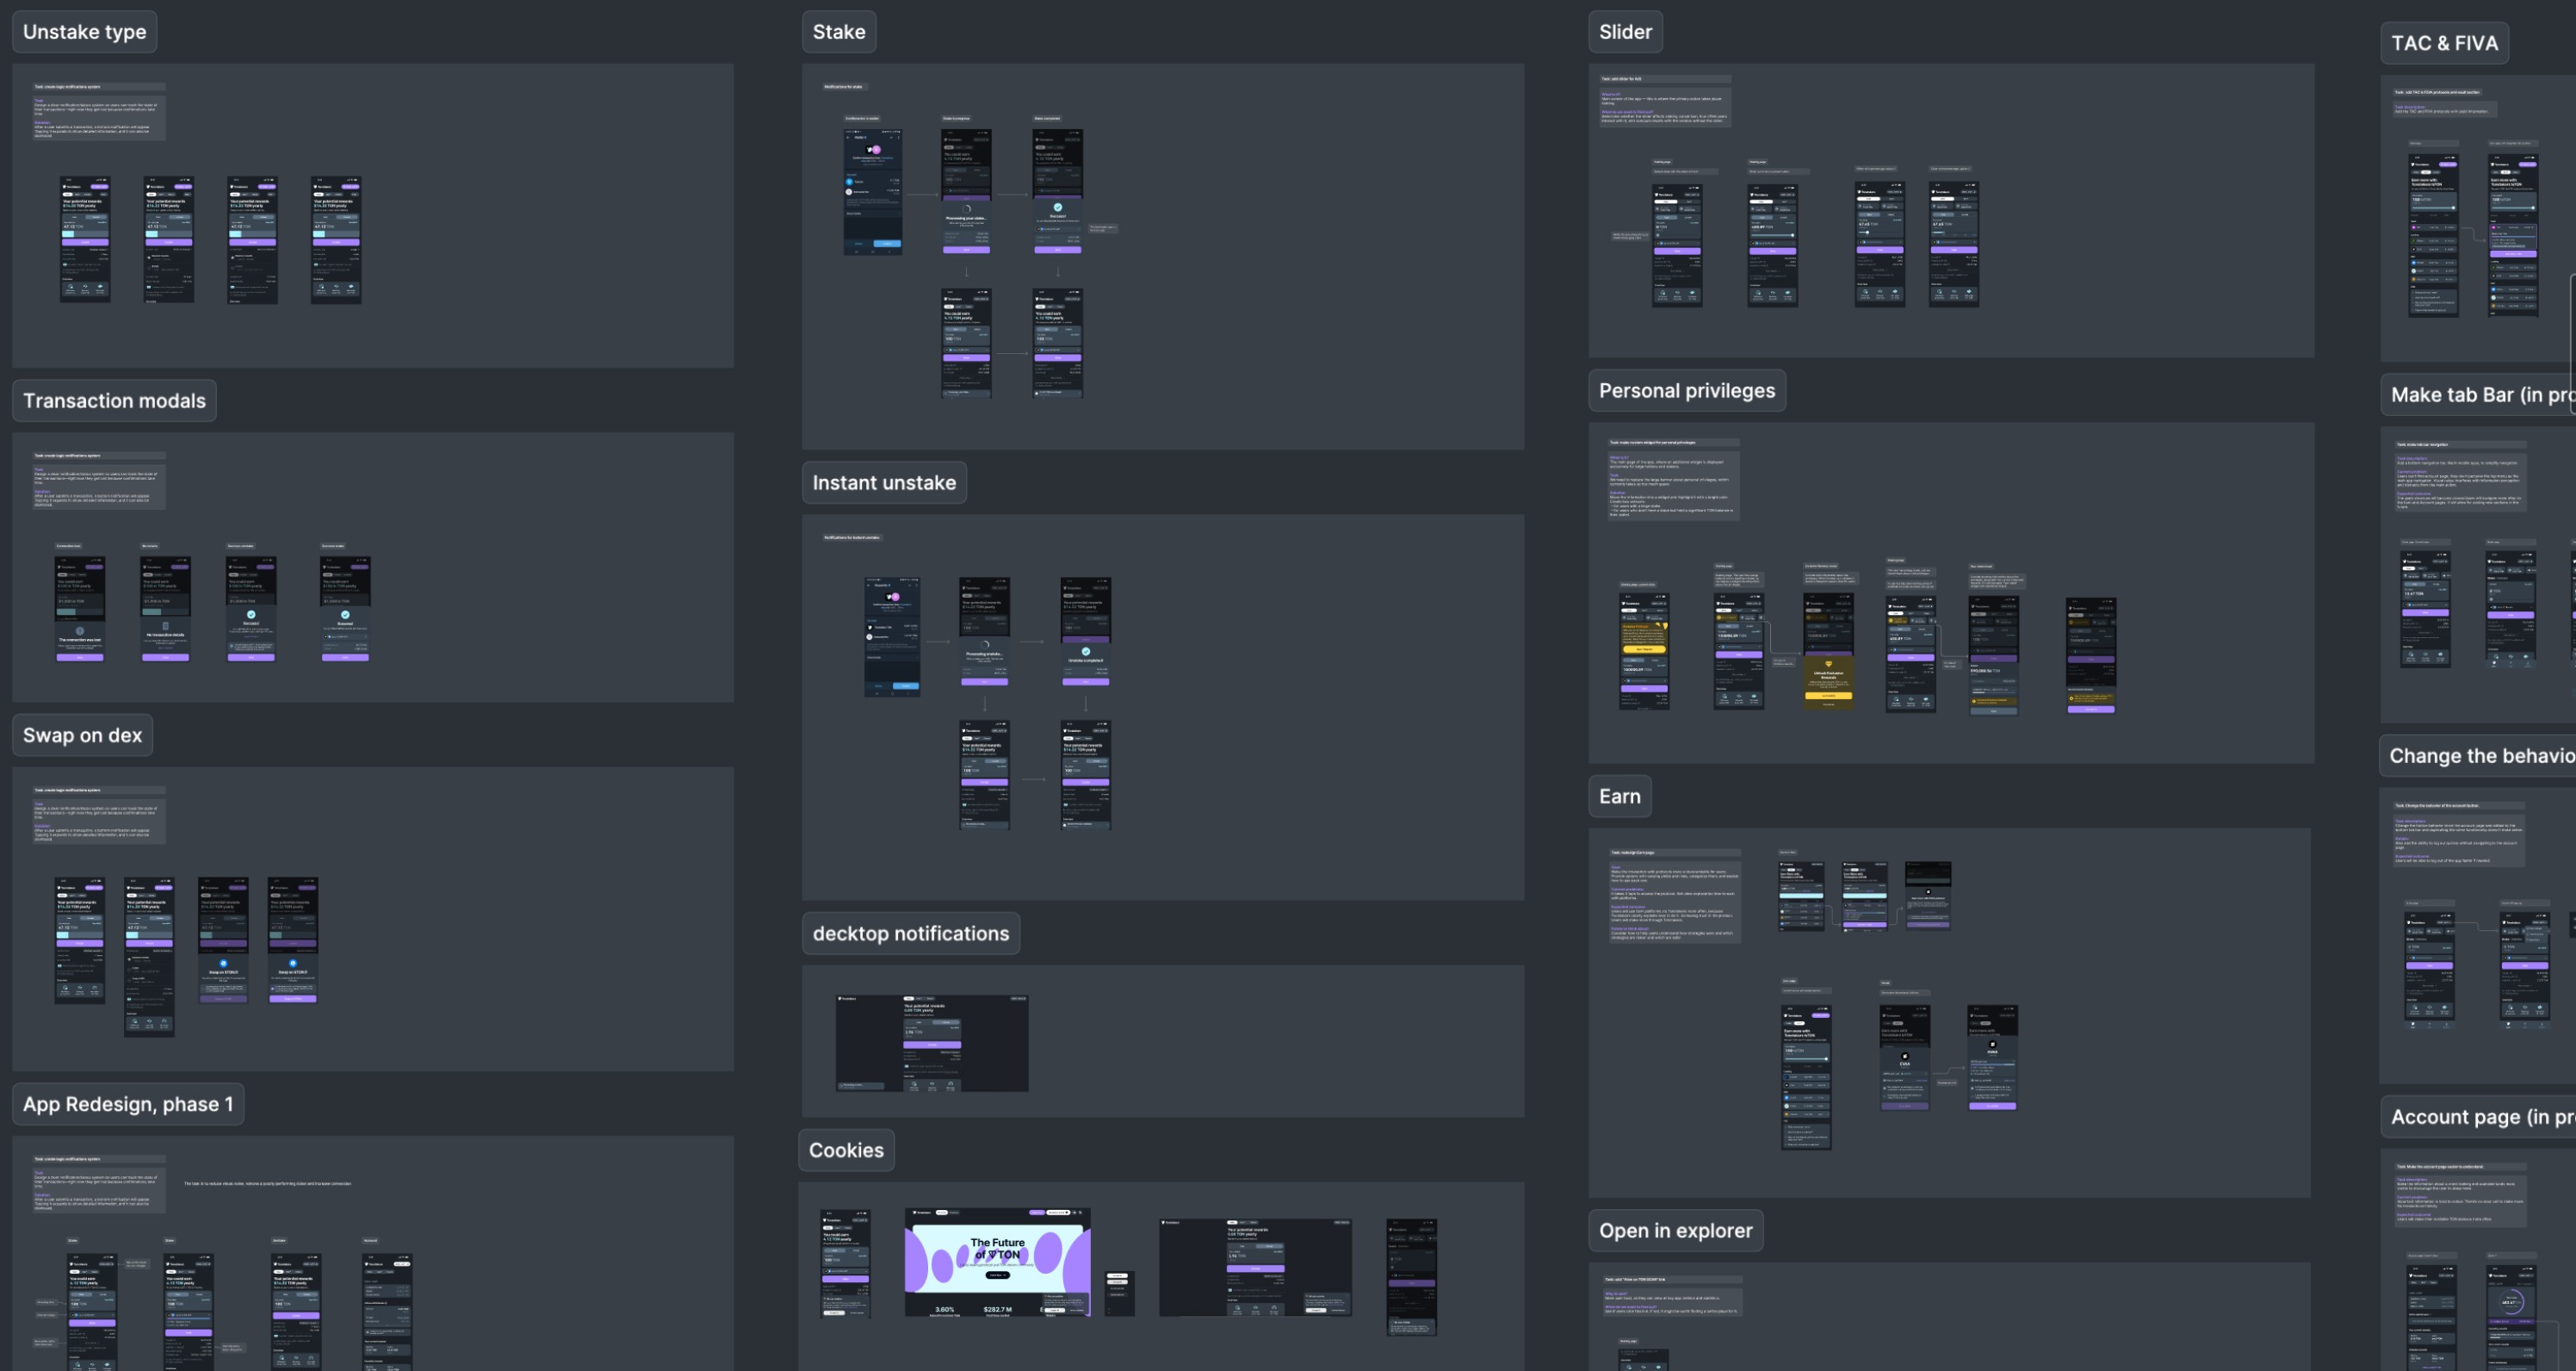The width and height of the screenshot is (2576, 1371).
Task: Select the 'Personal privileges' section label
Action: (x=1686, y=391)
